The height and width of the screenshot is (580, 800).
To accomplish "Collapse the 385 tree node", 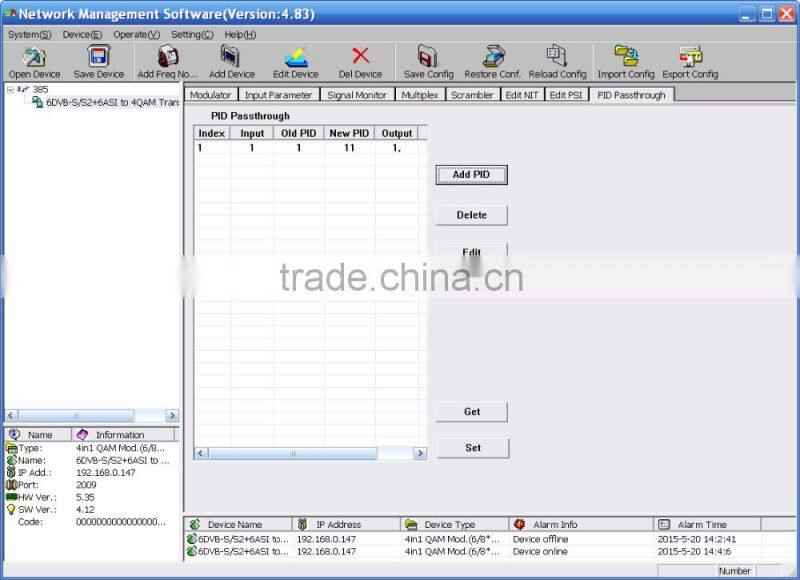I will [10, 89].
